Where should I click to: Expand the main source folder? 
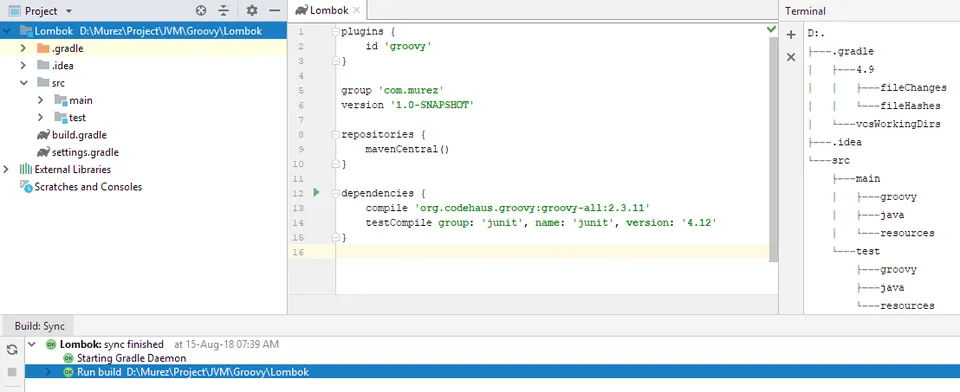(40, 100)
